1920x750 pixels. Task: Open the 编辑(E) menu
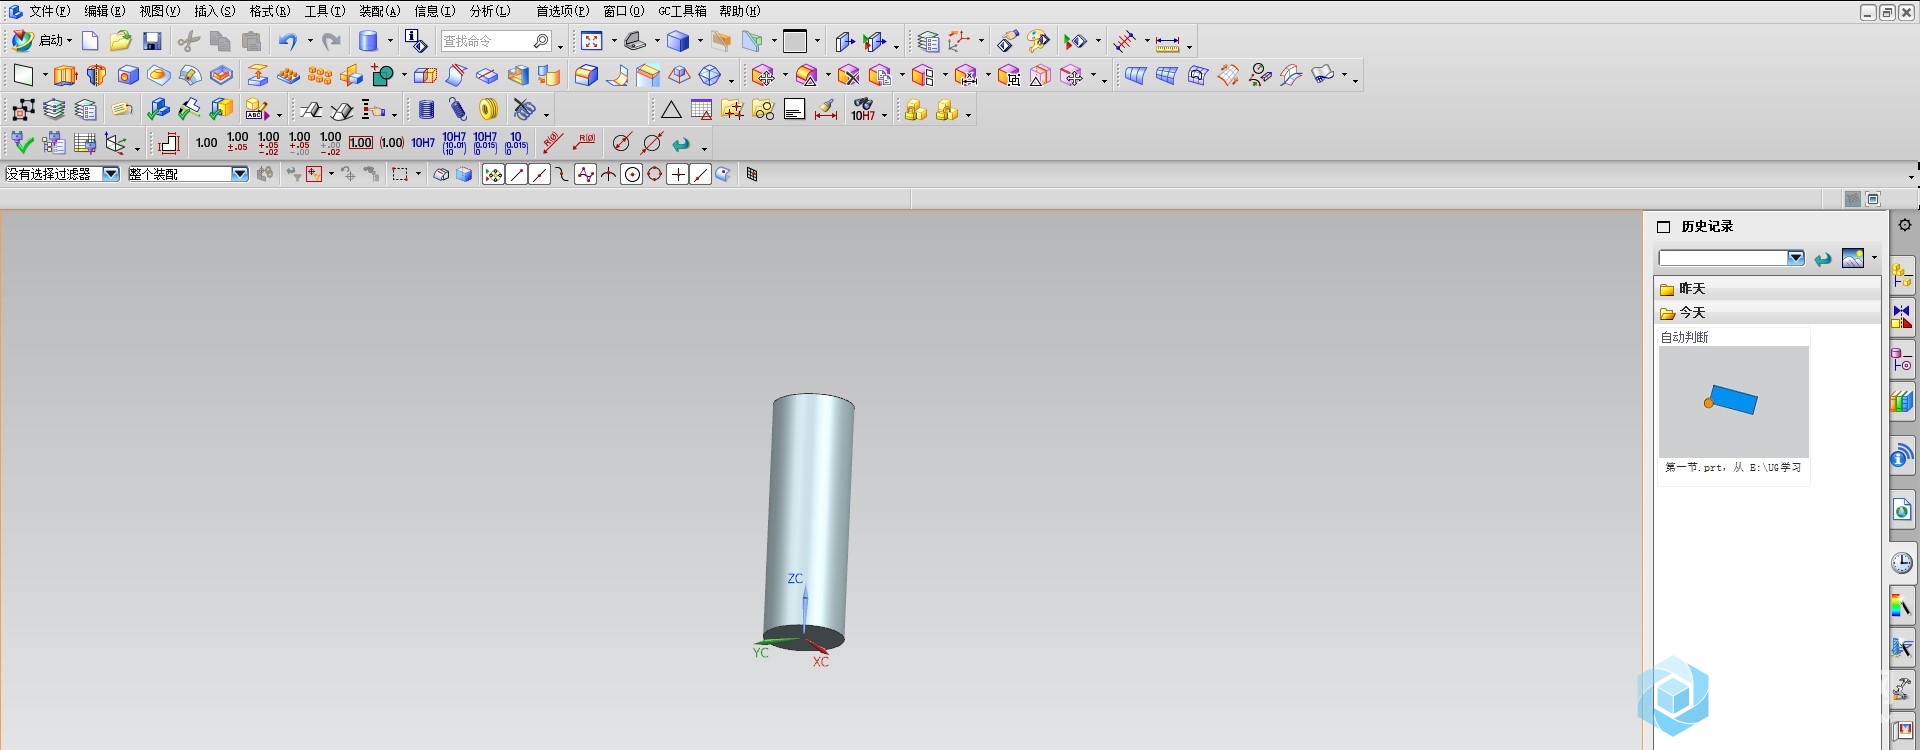click(104, 11)
